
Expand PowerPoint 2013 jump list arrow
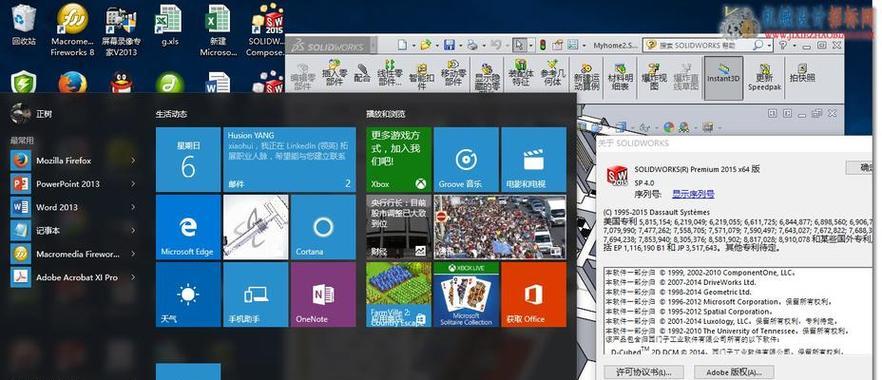pyautogui.click(x=133, y=183)
